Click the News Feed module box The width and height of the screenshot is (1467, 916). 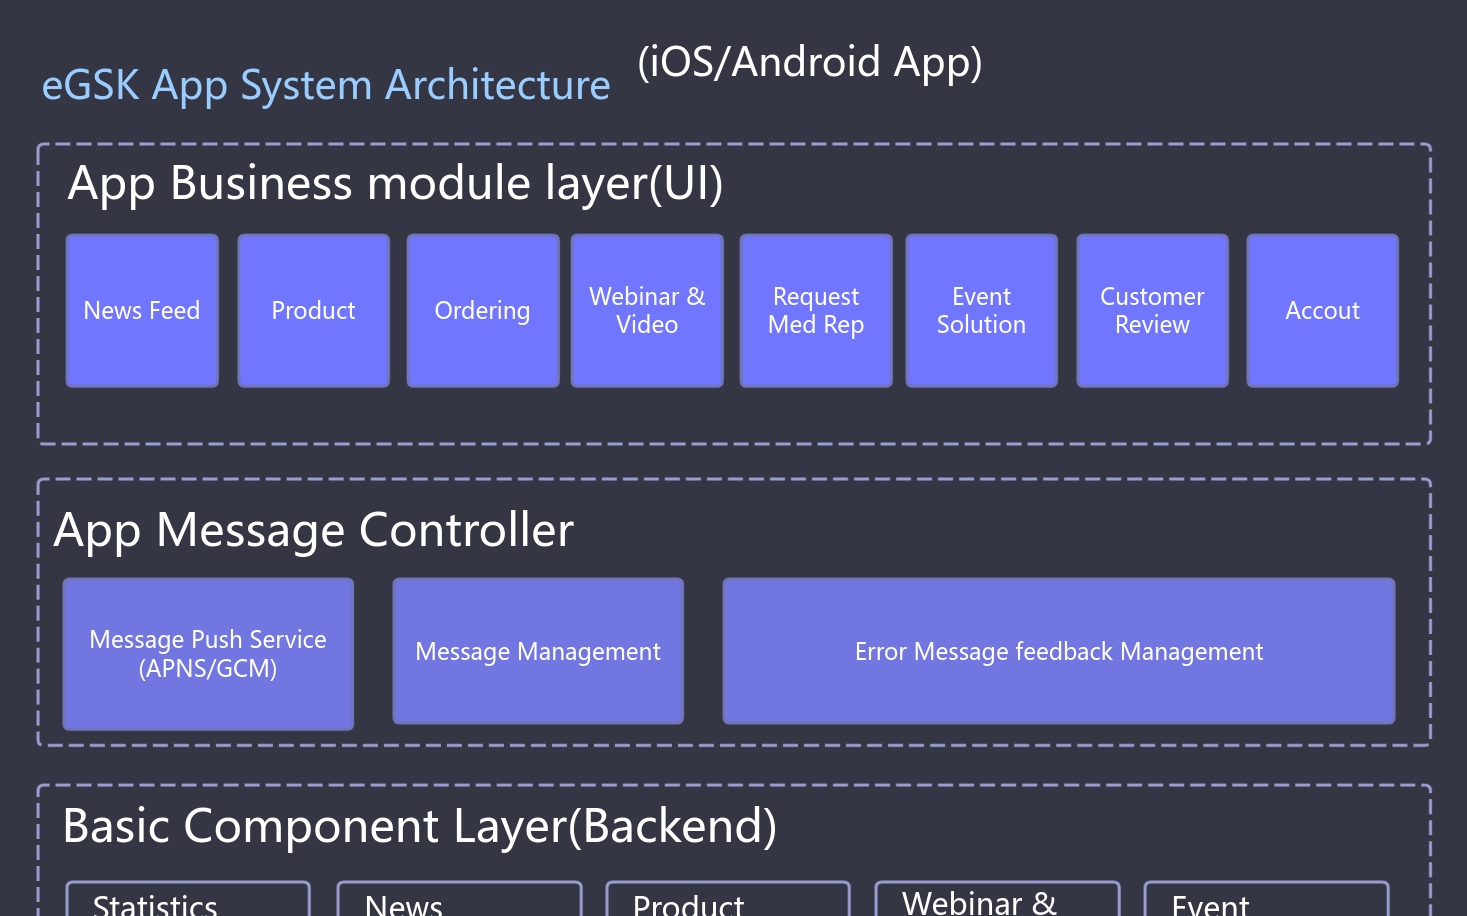point(142,311)
